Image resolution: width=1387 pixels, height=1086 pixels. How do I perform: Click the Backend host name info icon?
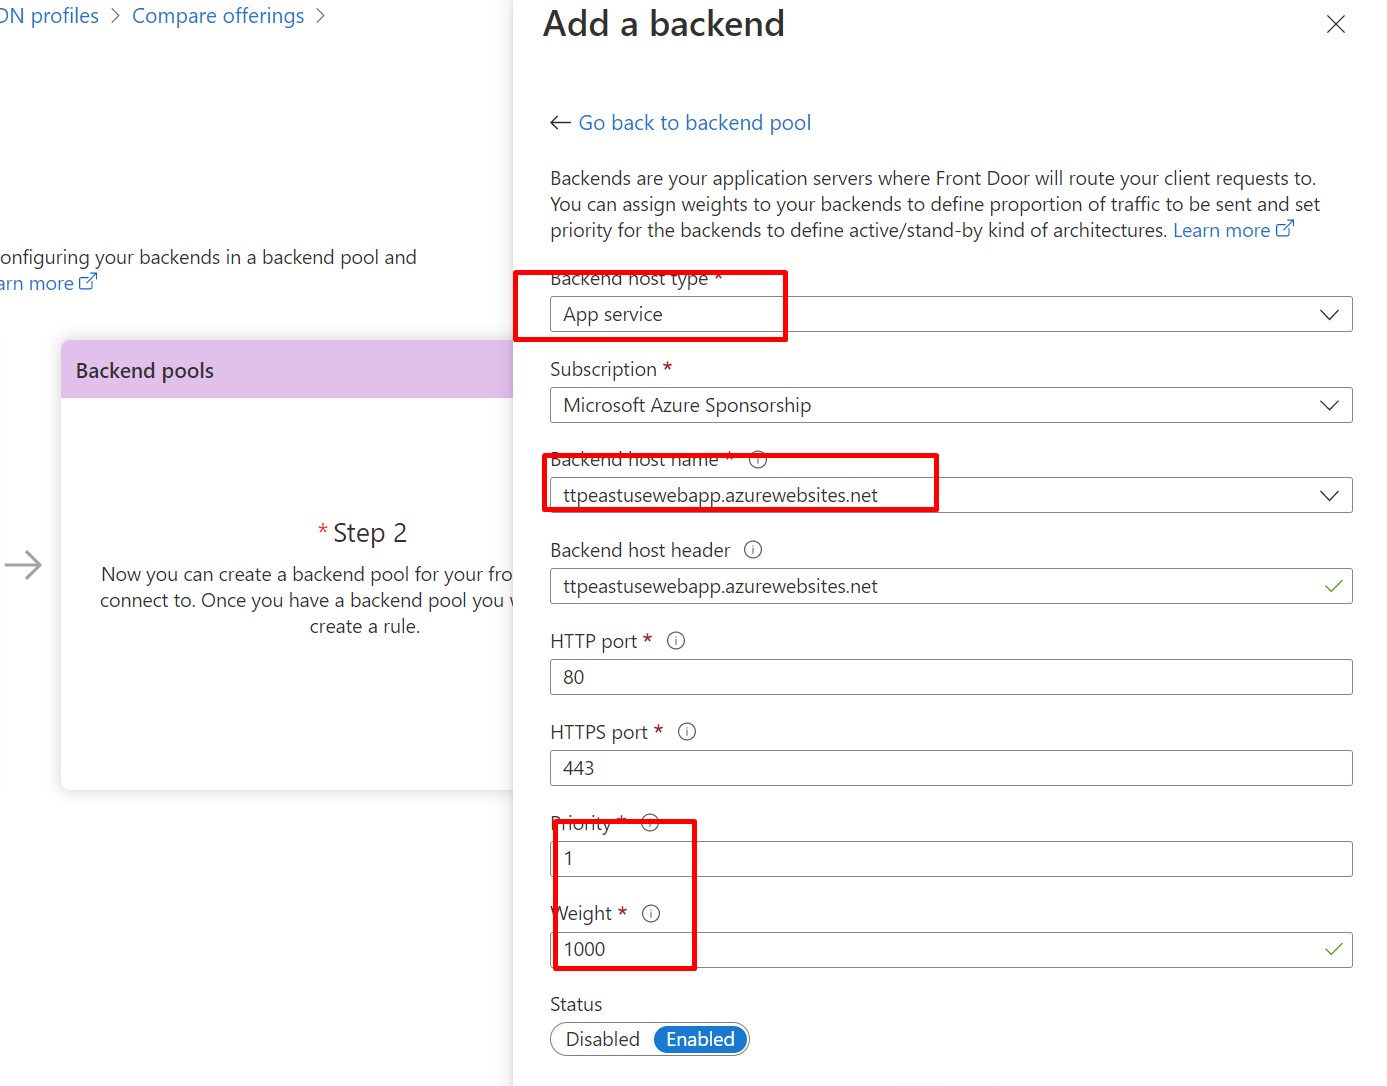point(758,460)
